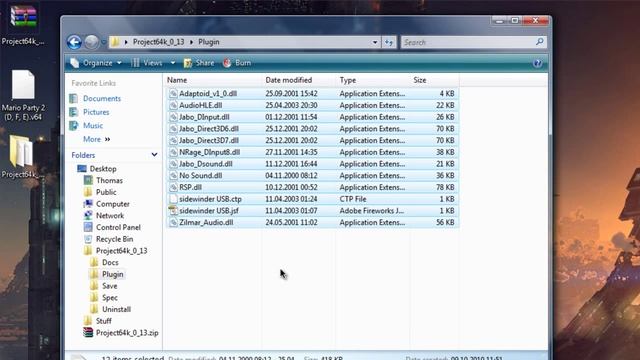Select the Jabo_DInput.dll file icon
Screen dimensions: 640x360
(173, 117)
